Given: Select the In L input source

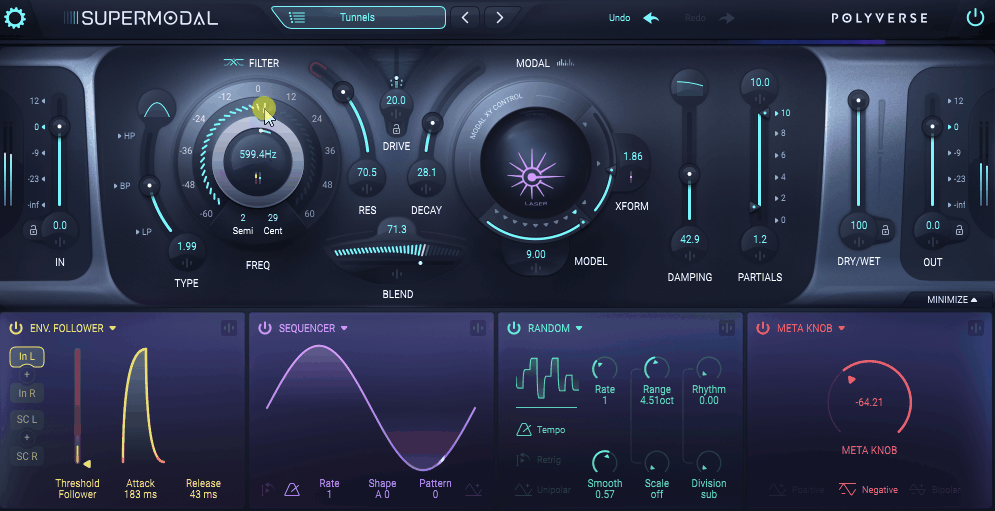Looking at the screenshot, I should (27, 357).
